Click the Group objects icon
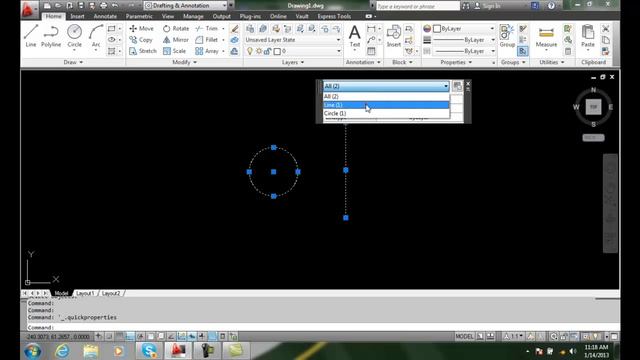 (507, 36)
